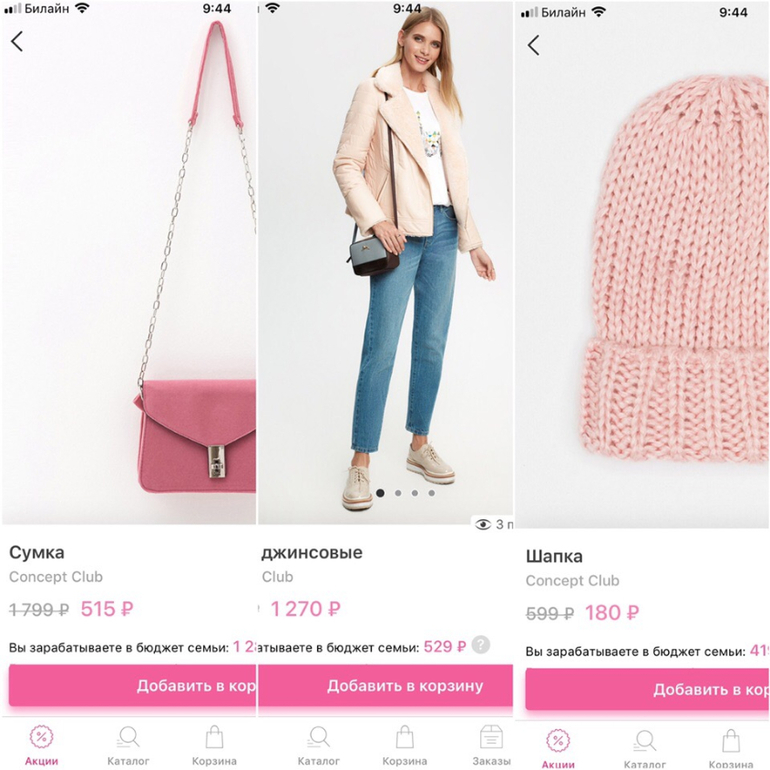The height and width of the screenshot is (770, 770).
Task: Select the third photo carousel dot
Action: point(415,493)
